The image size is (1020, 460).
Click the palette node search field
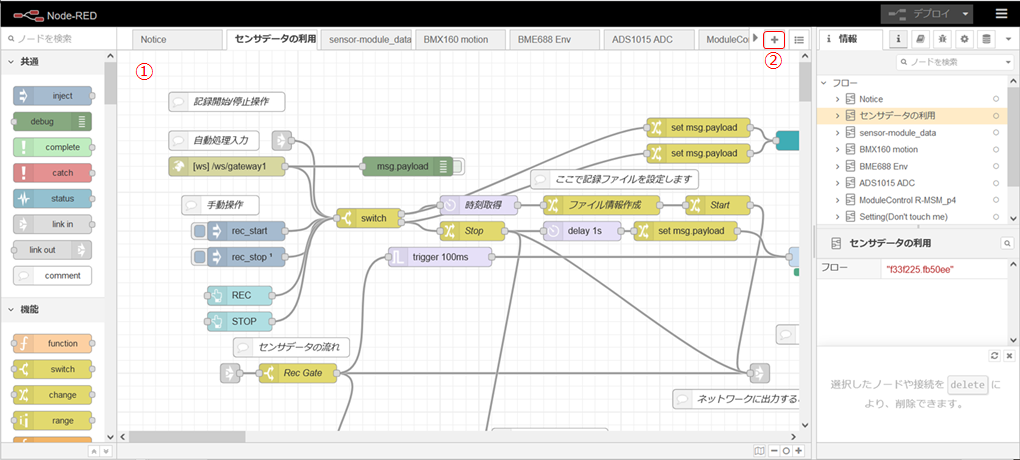click(60, 38)
